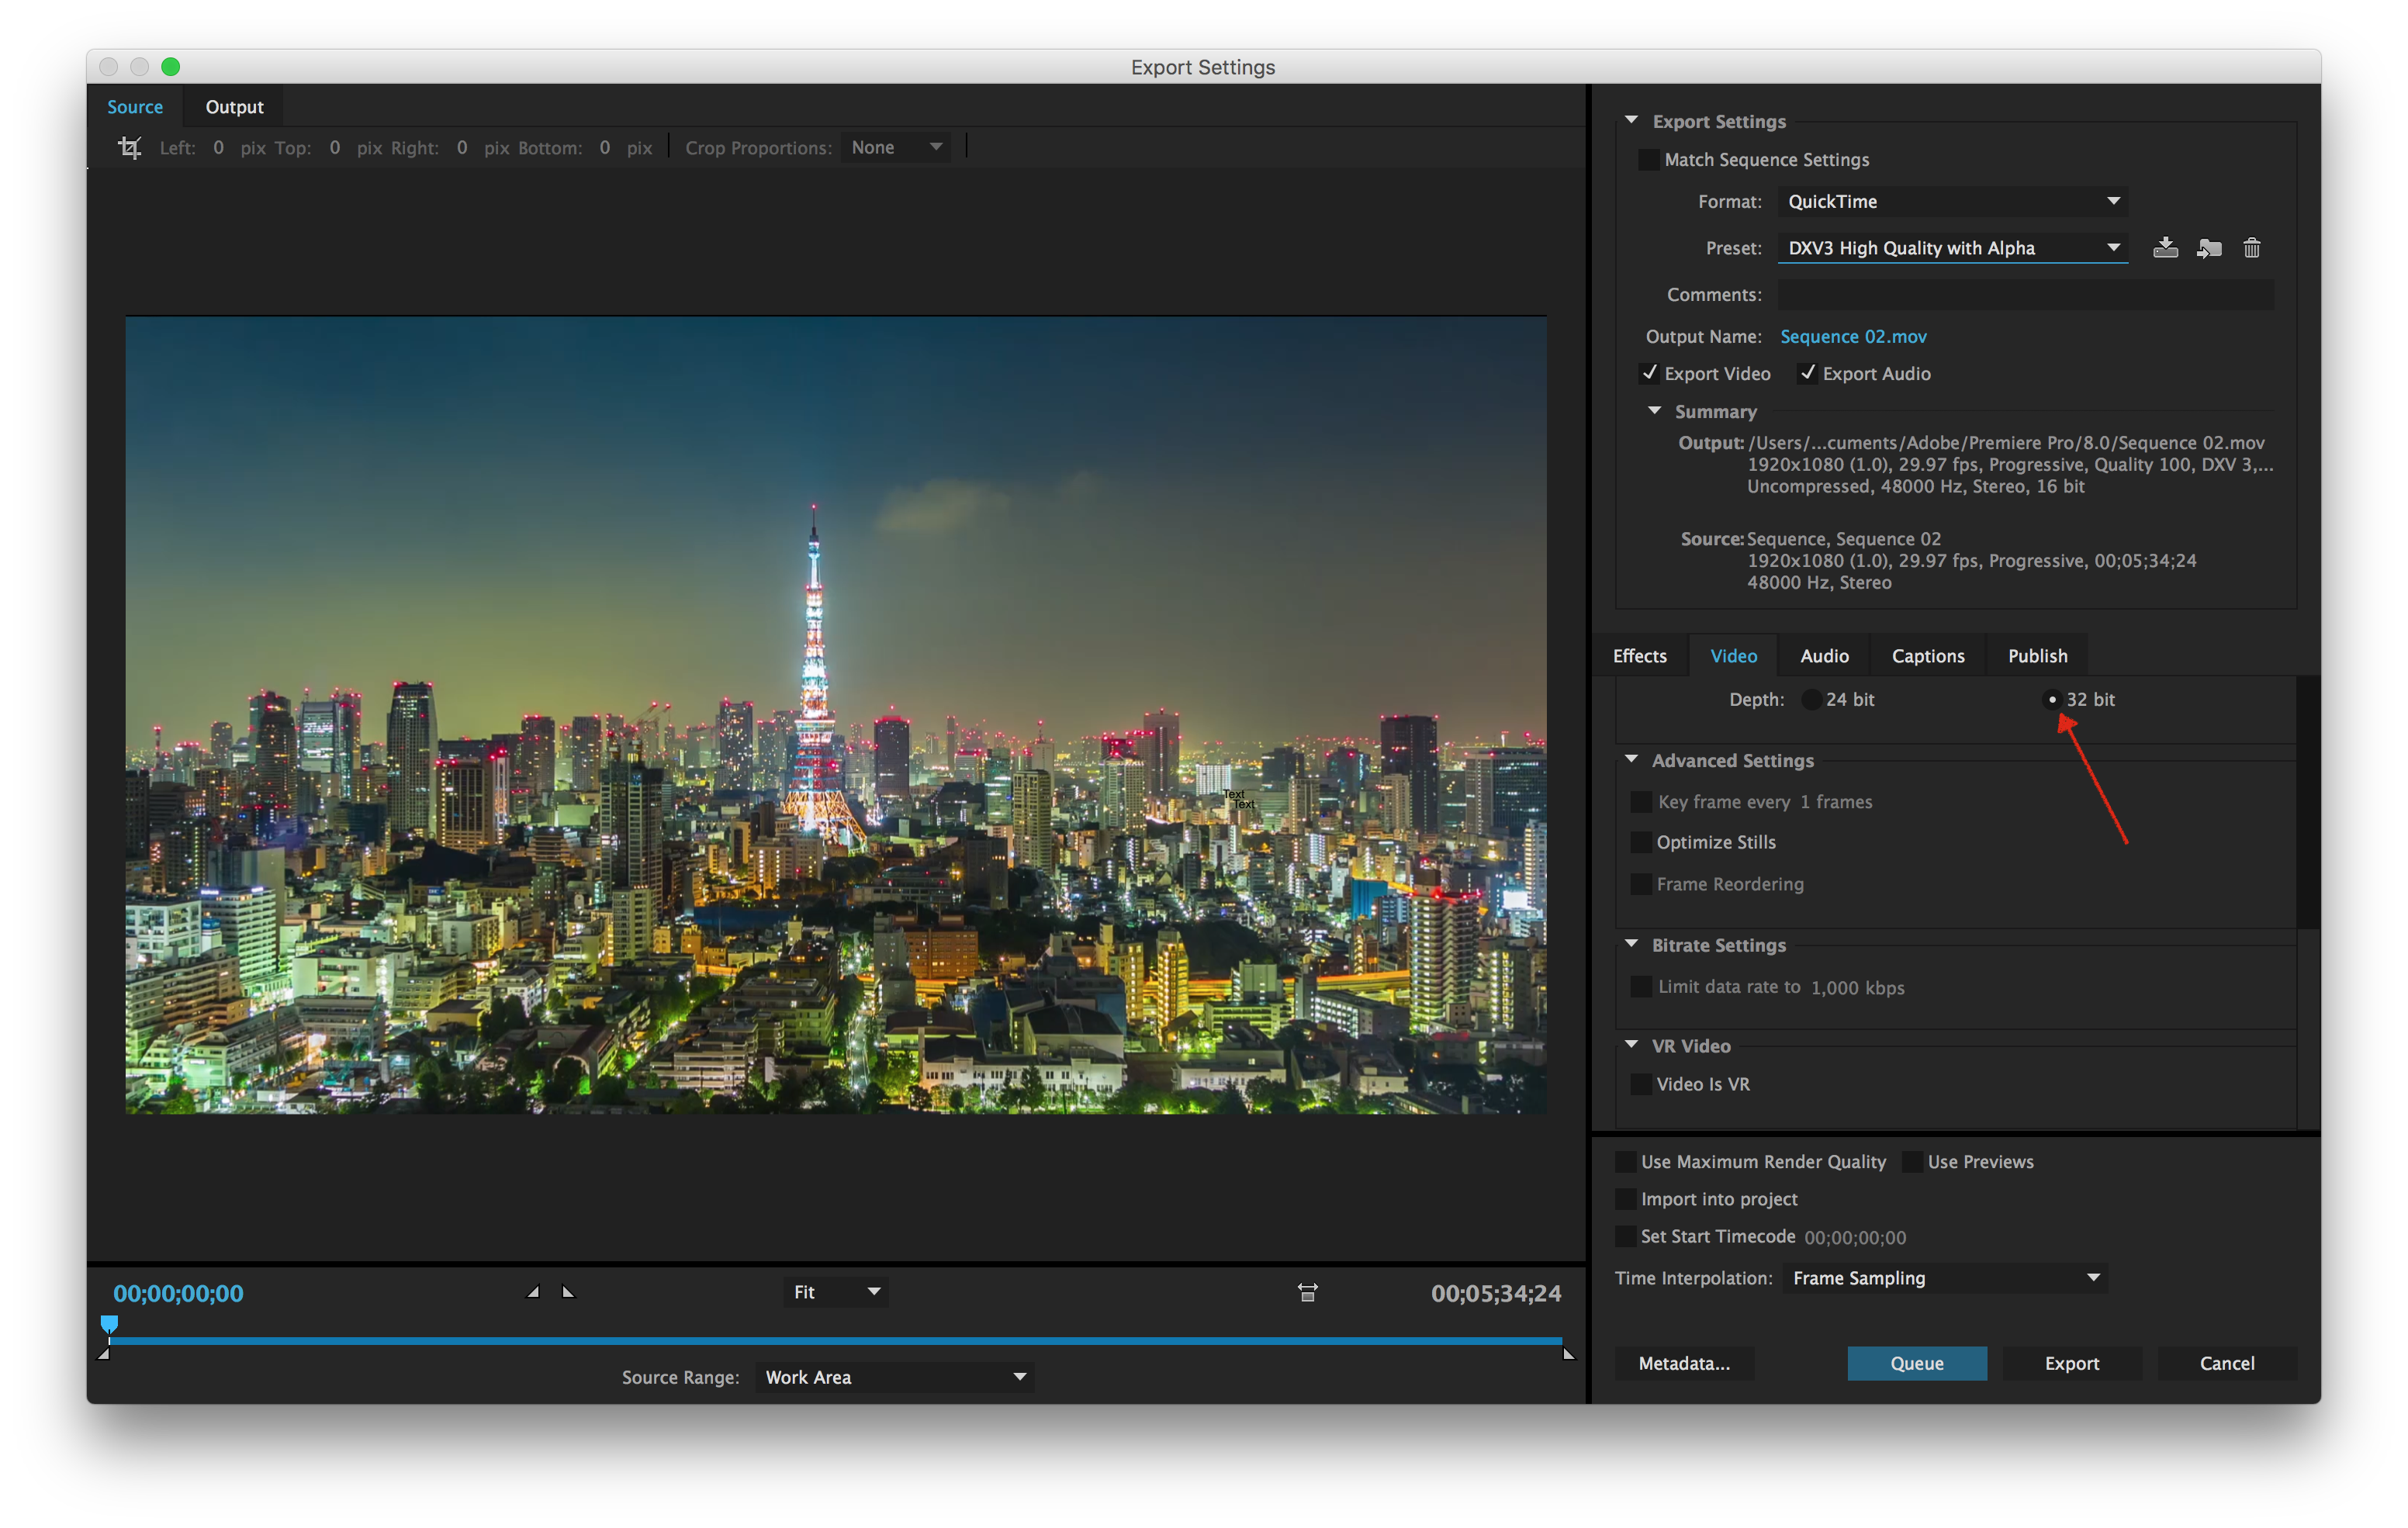2408x1528 pixels.
Task: Click the blue playhead on timeline
Action: pyautogui.click(x=110, y=1324)
